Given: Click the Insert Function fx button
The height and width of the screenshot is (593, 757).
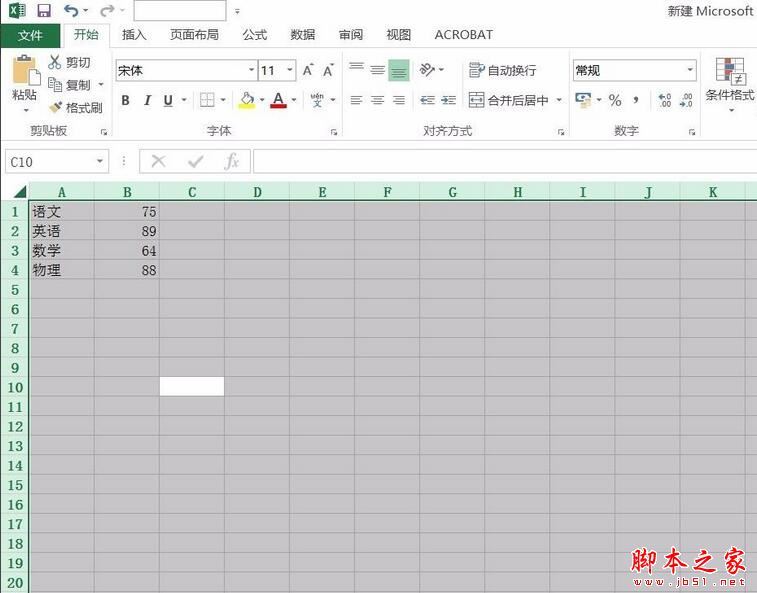Looking at the screenshot, I should tap(232, 161).
